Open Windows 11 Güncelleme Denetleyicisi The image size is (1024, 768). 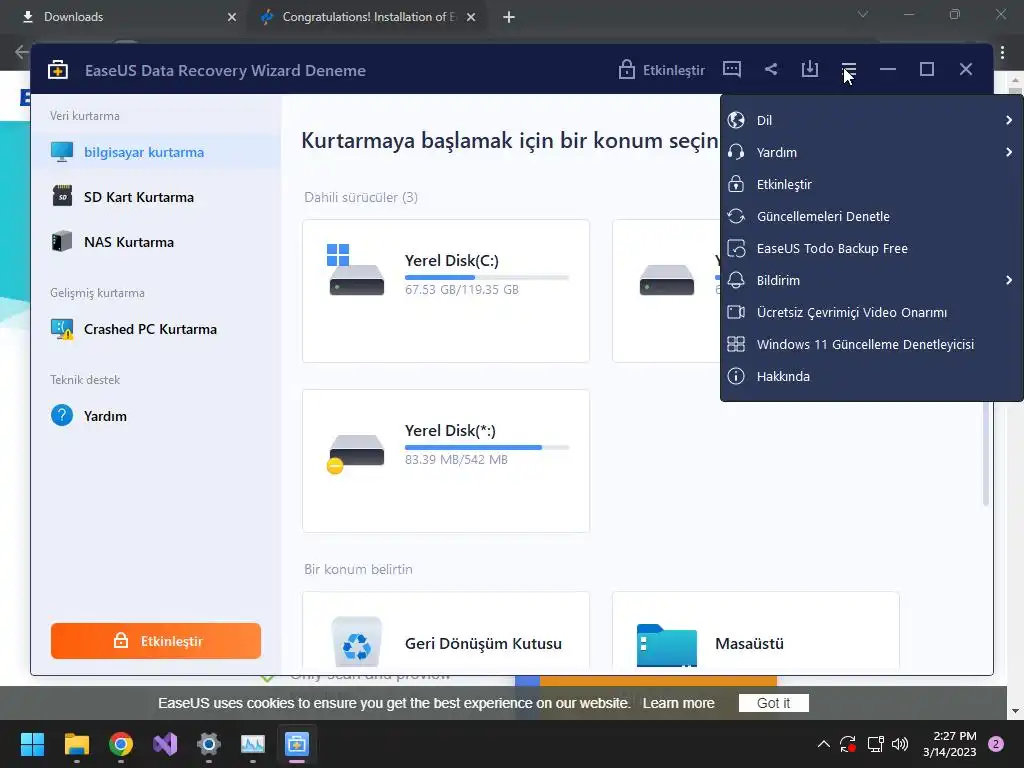pyautogui.click(x=871, y=344)
